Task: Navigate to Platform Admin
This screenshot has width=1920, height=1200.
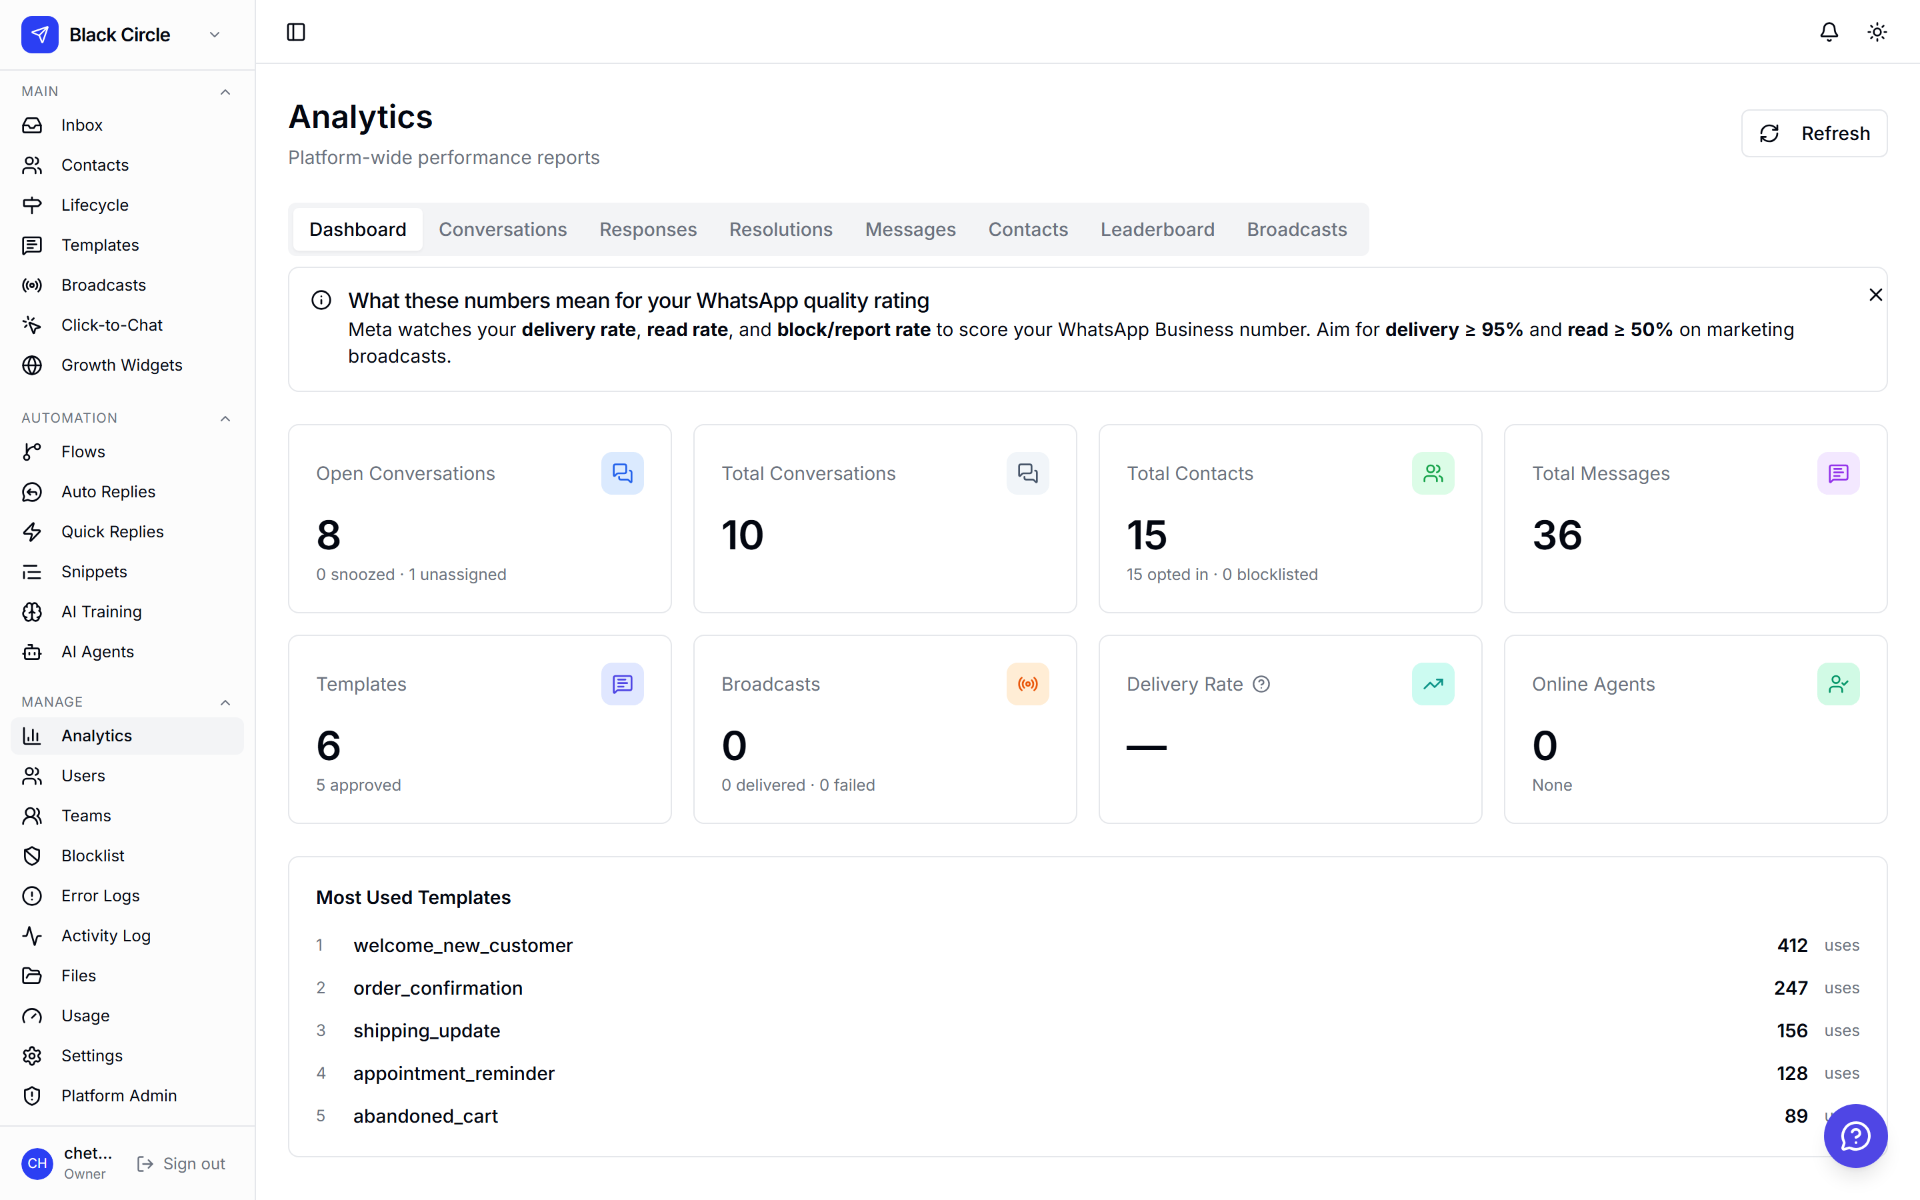Action: [x=127, y=1096]
